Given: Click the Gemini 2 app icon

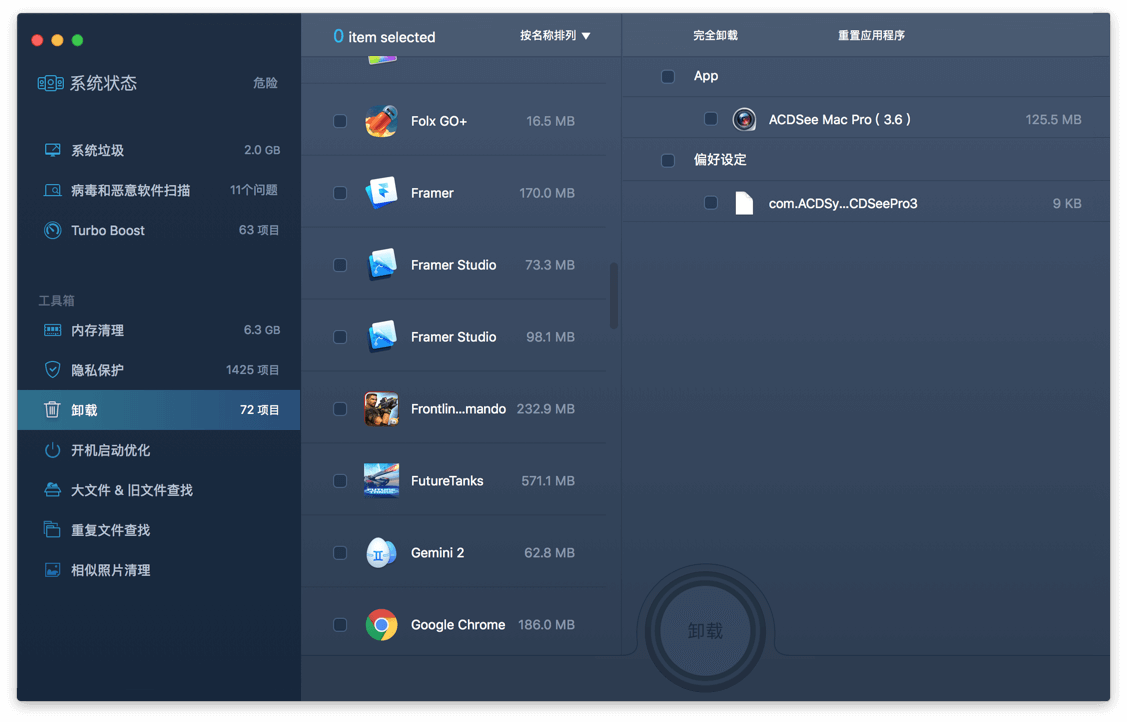Looking at the screenshot, I should pos(381,553).
